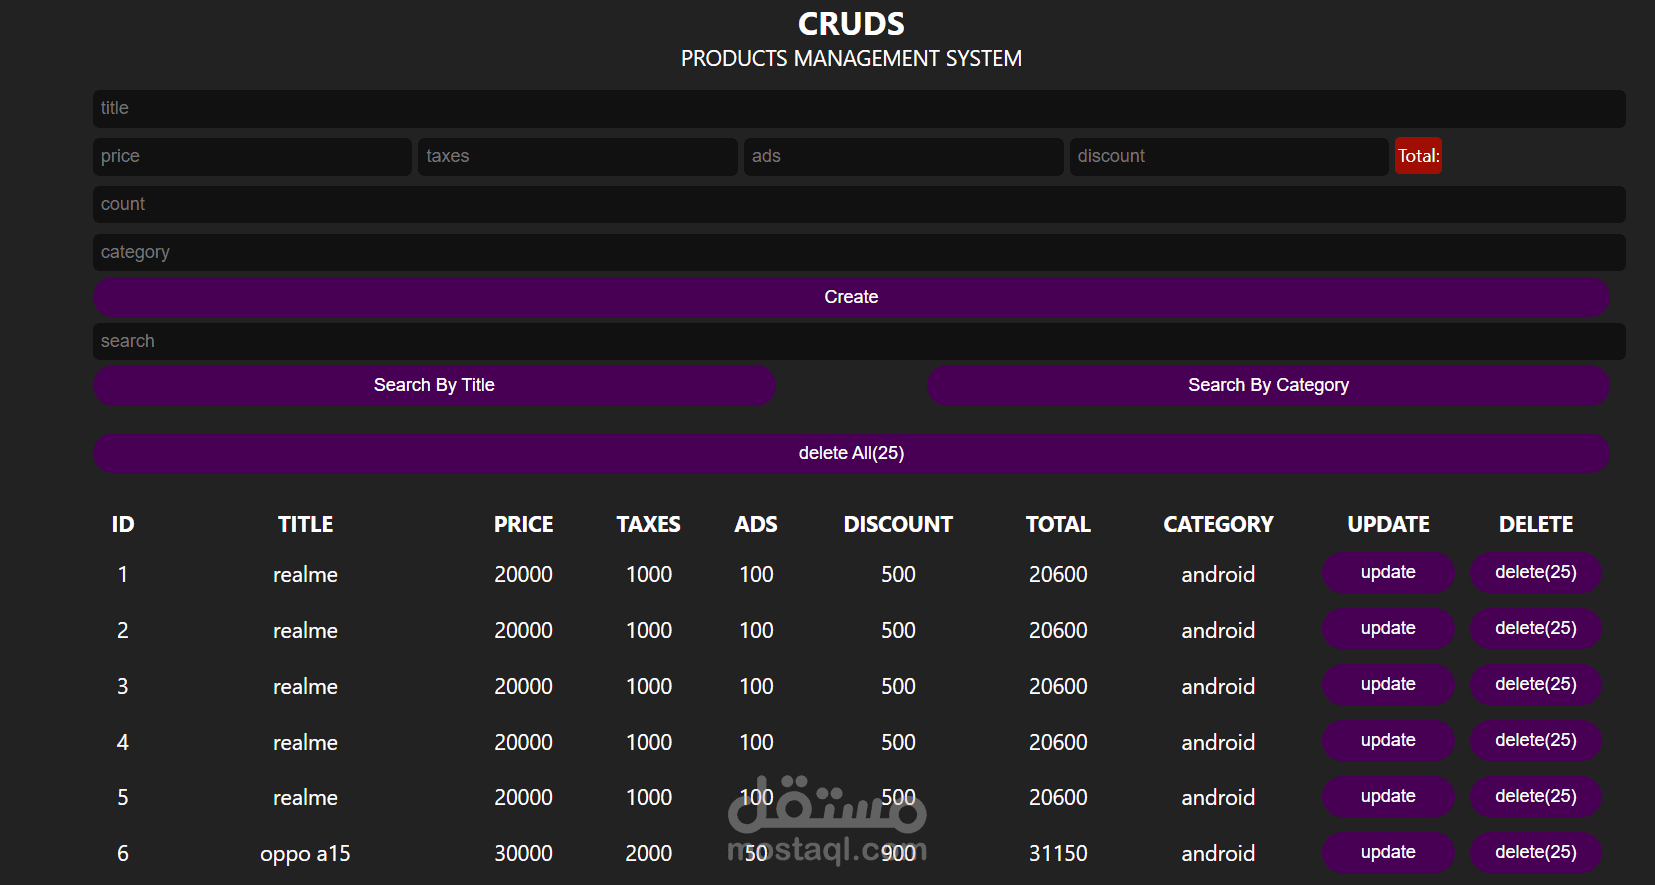Click the ID column header
Screen dimensions: 1655x885
point(123,524)
